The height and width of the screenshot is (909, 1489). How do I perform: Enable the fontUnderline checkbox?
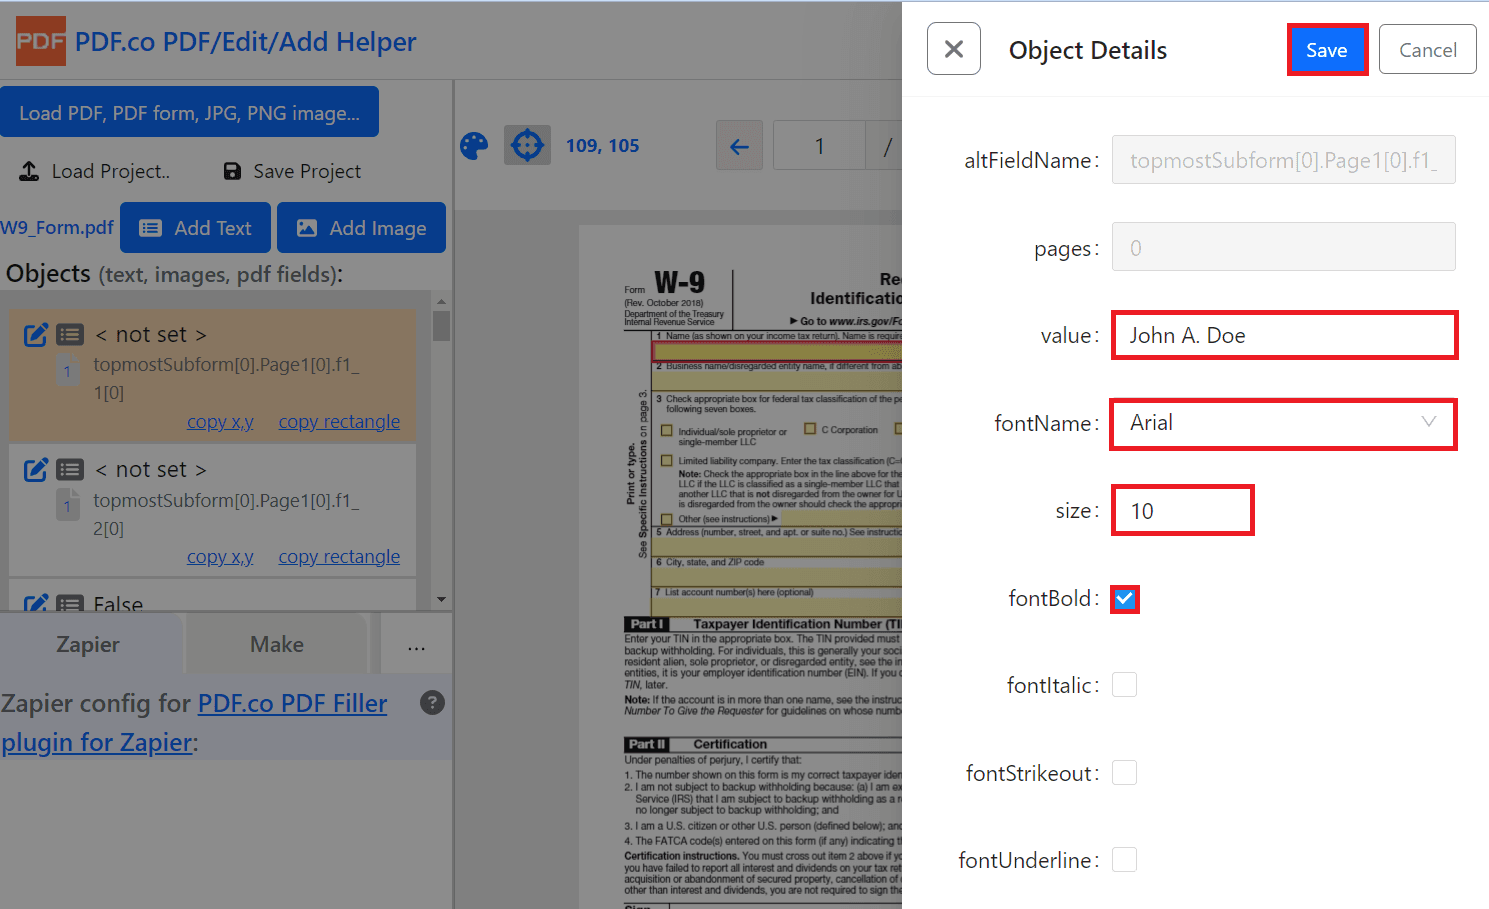1125,860
